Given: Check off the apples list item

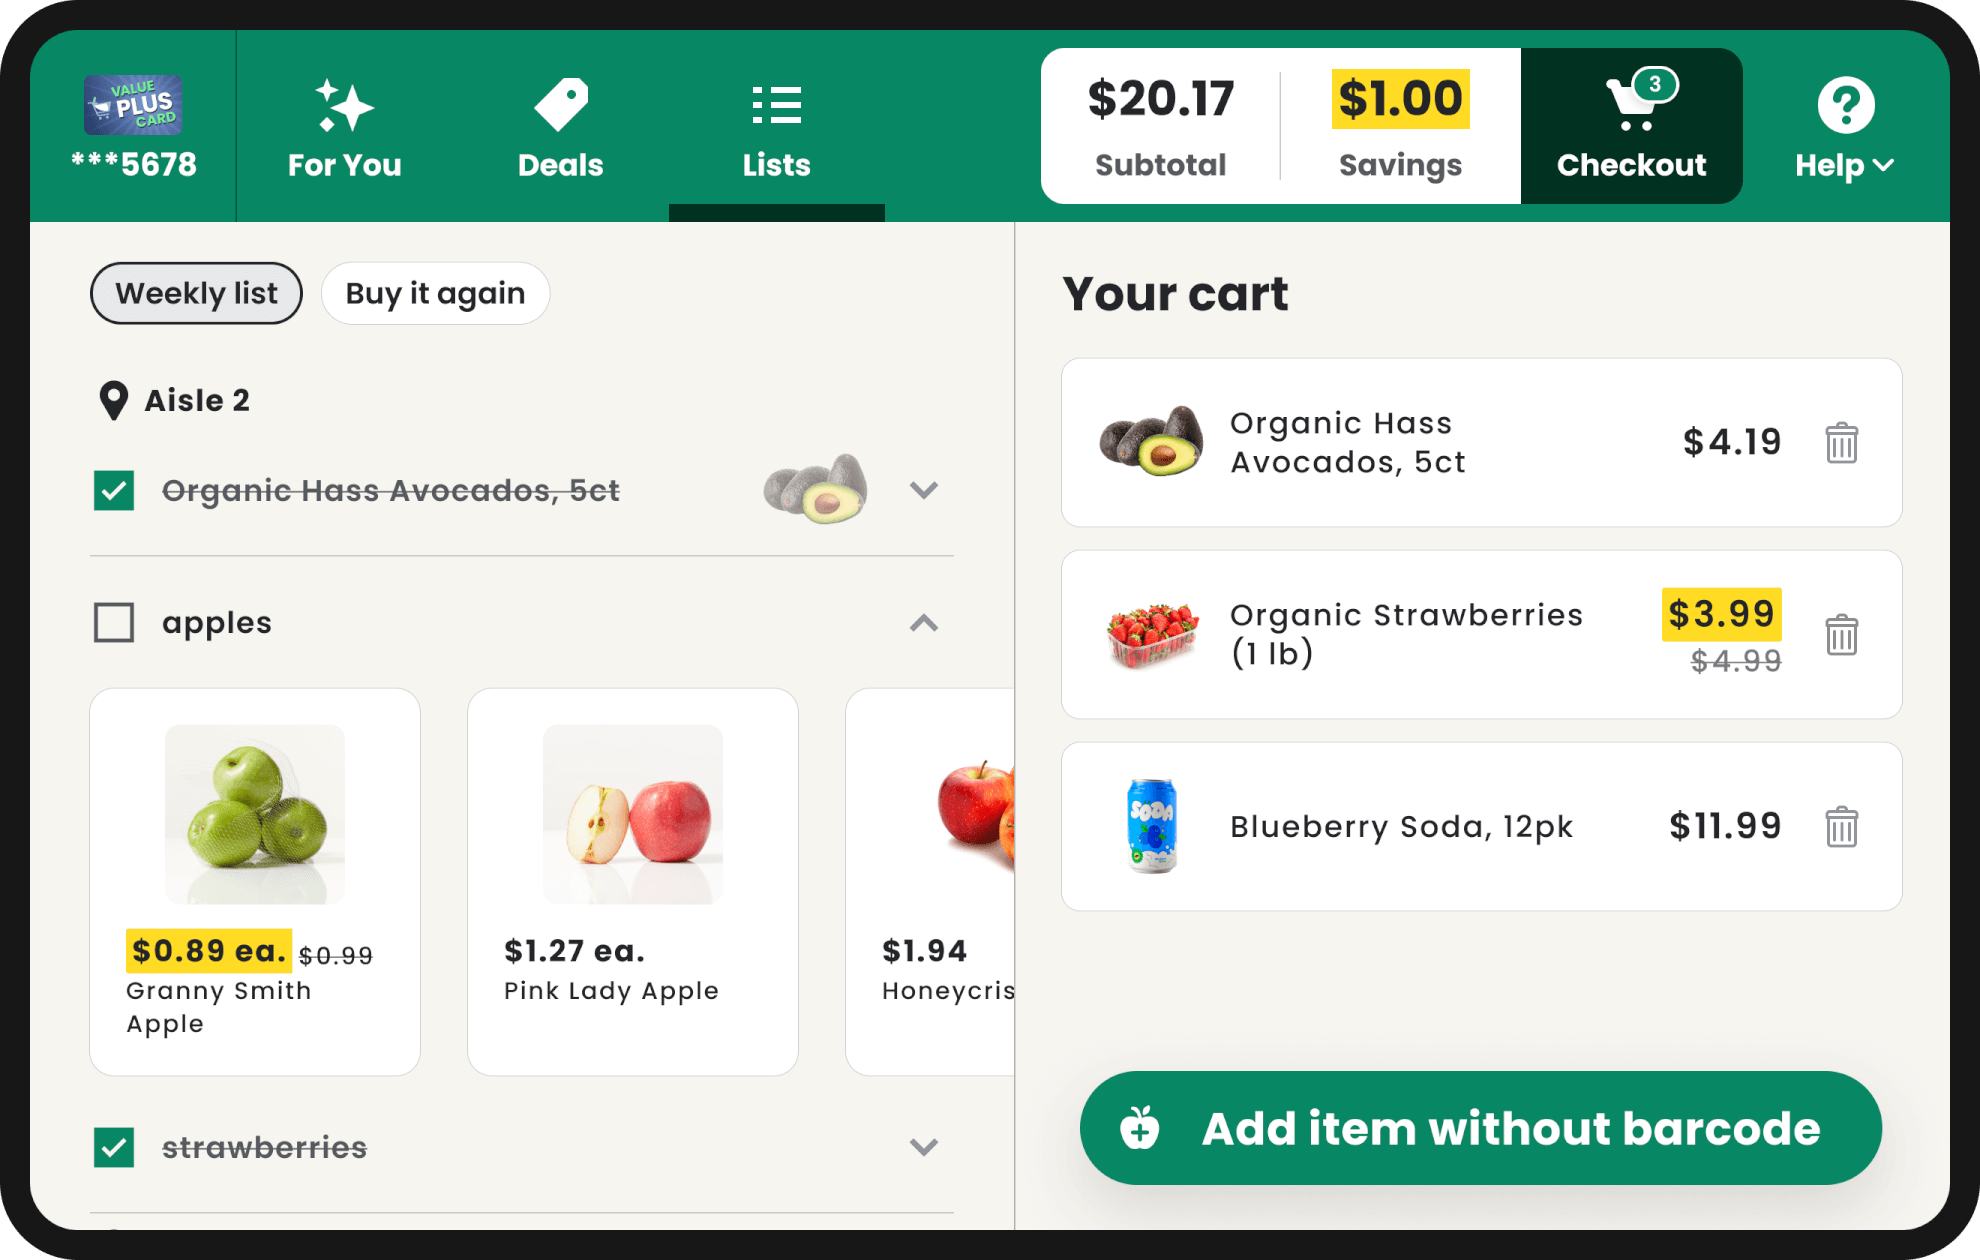Looking at the screenshot, I should point(113,622).
